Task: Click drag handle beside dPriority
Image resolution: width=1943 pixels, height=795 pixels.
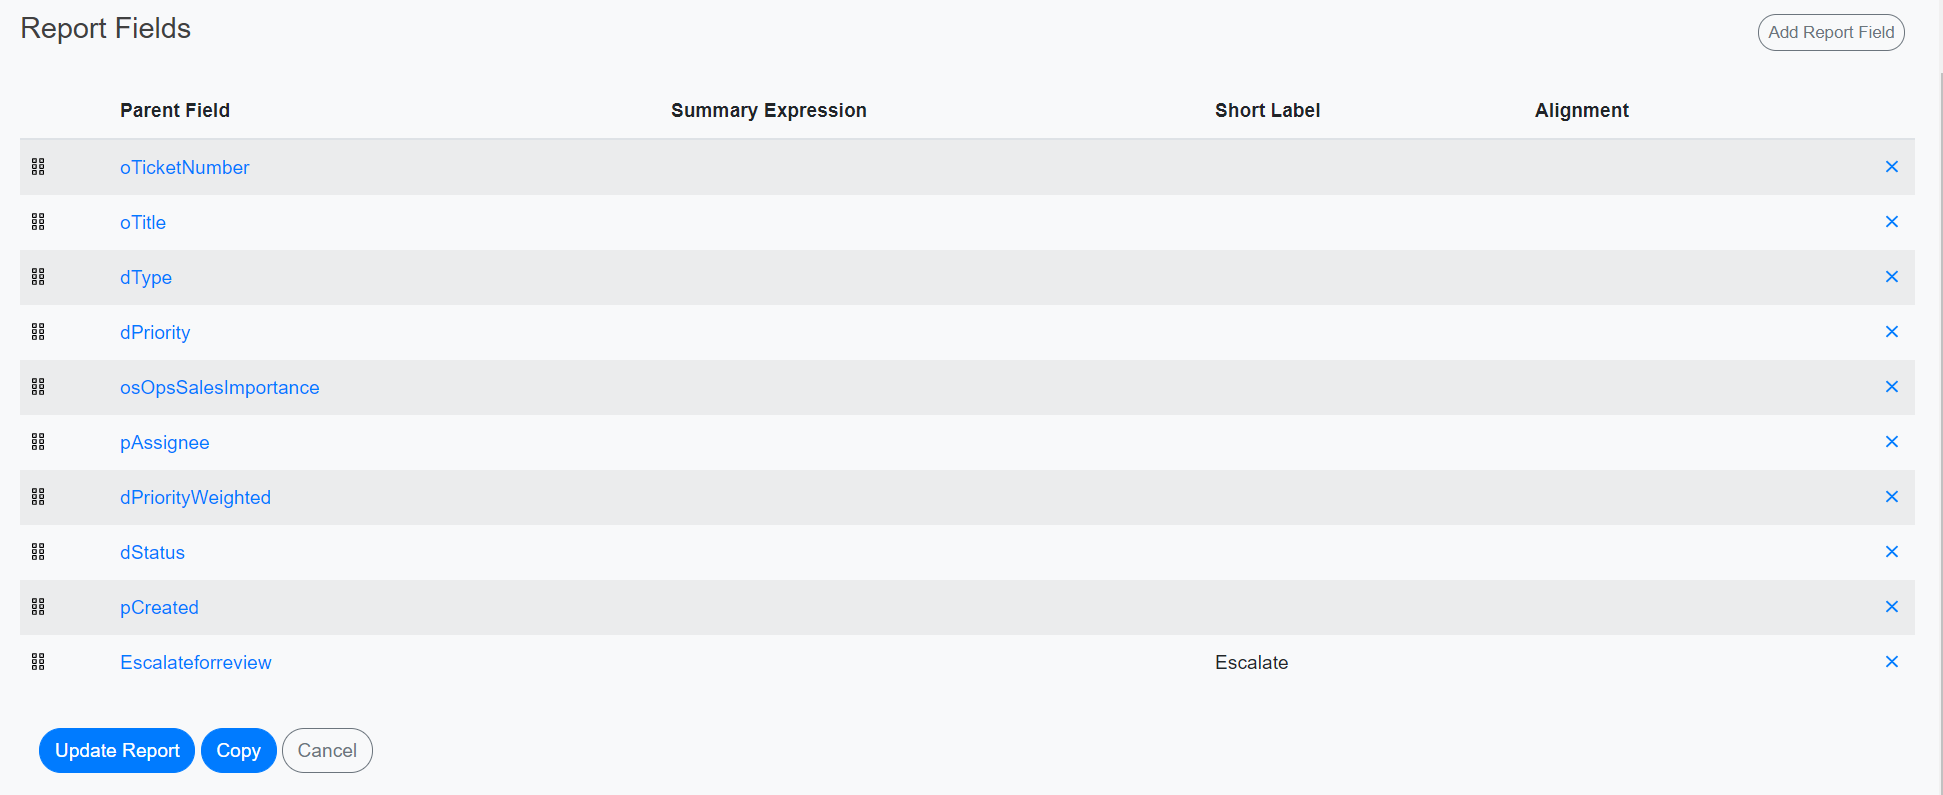Action: pyautogui.click(x=38, y=332)
